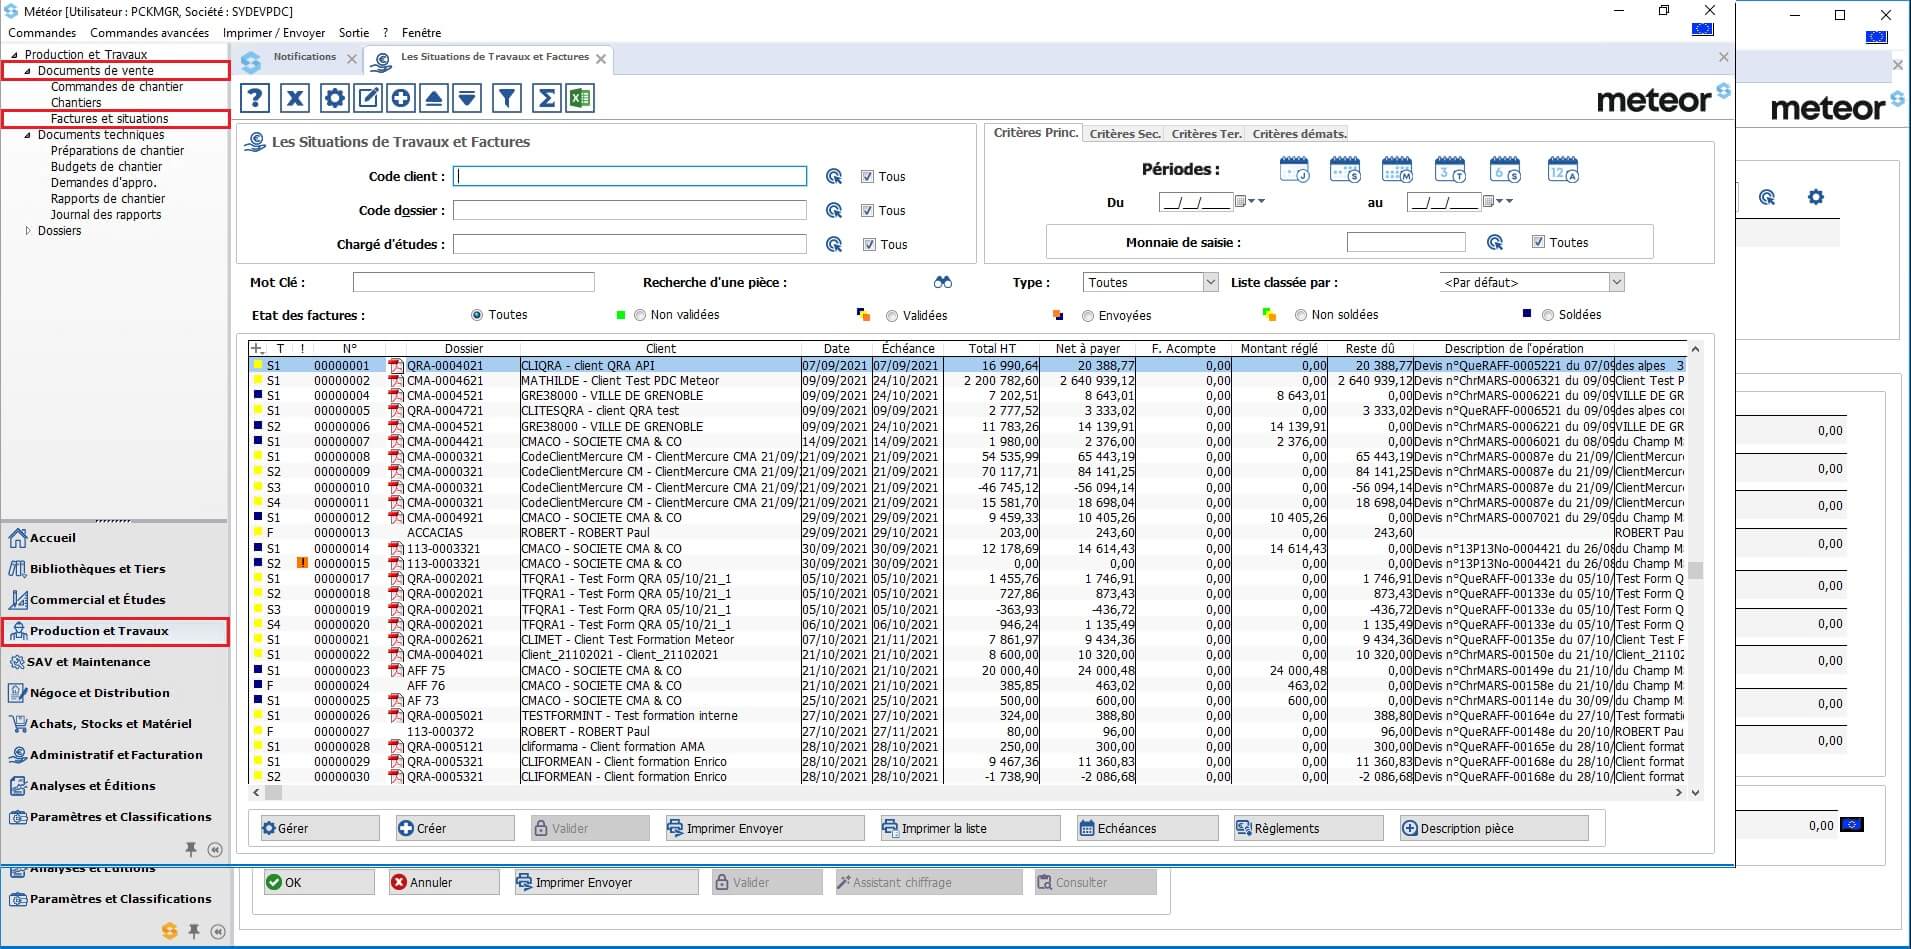The height and width of the screenshot is (949, 1911).
Task: Click the Imprimer la liste button
Action: pos(969,828)
